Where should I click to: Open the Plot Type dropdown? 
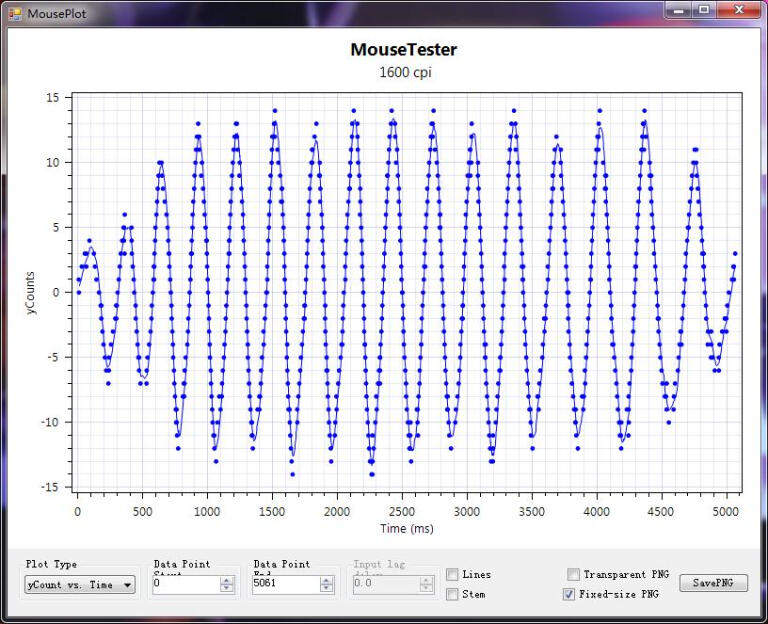point(80,584)
